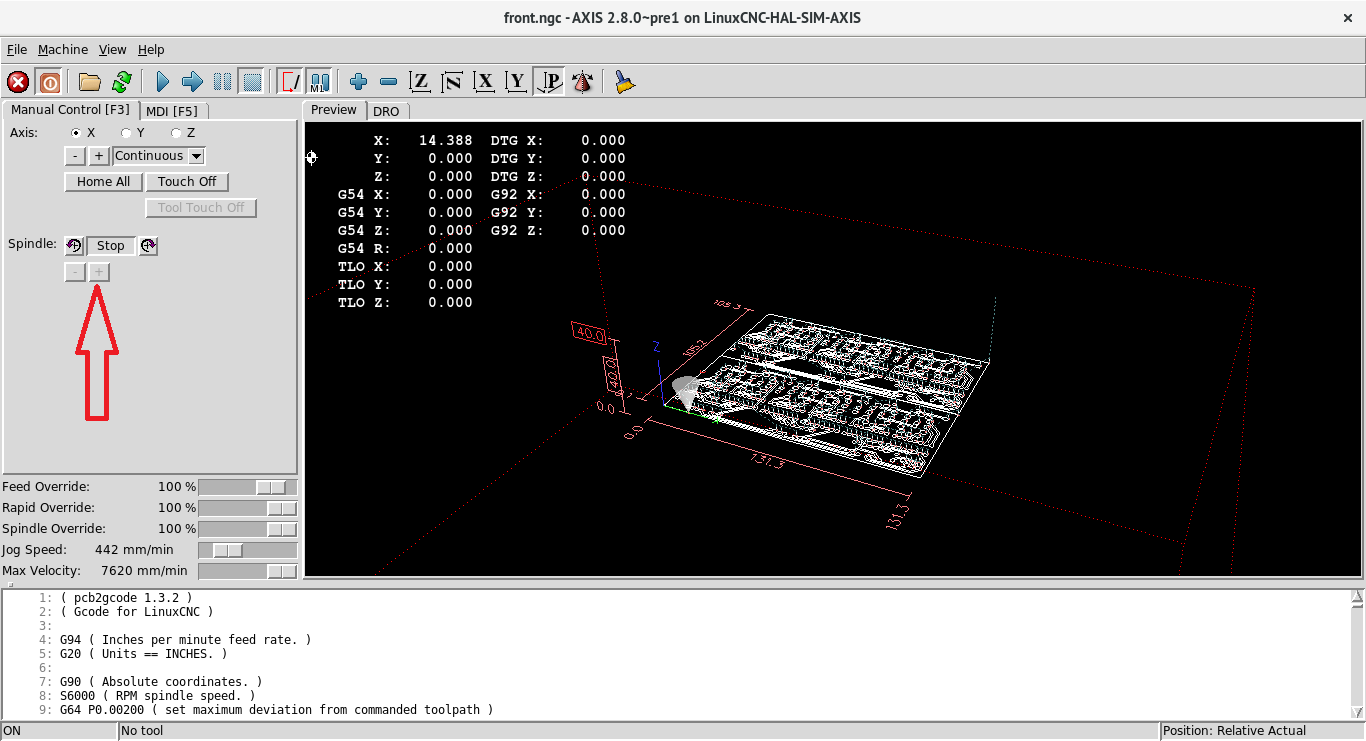Screen dimensions: 1366x741
Task: Open the View menu
Action: 113,49
